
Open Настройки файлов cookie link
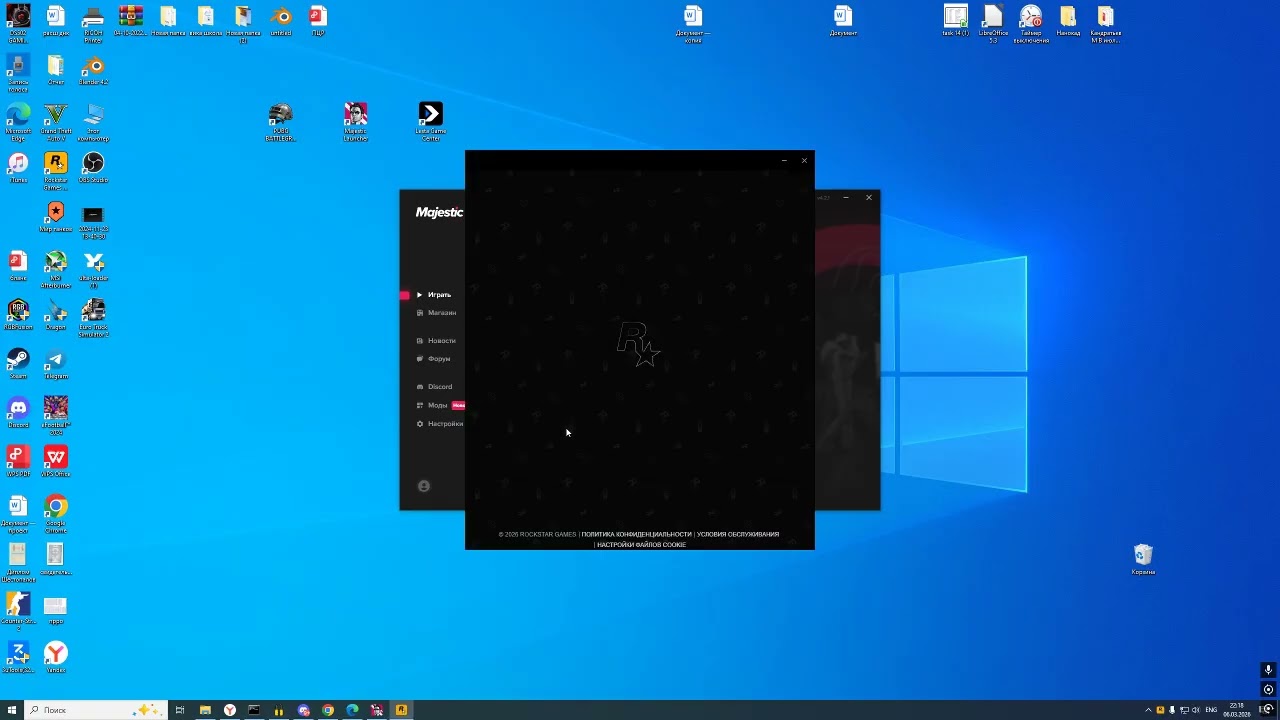click(x=641, y=545)
